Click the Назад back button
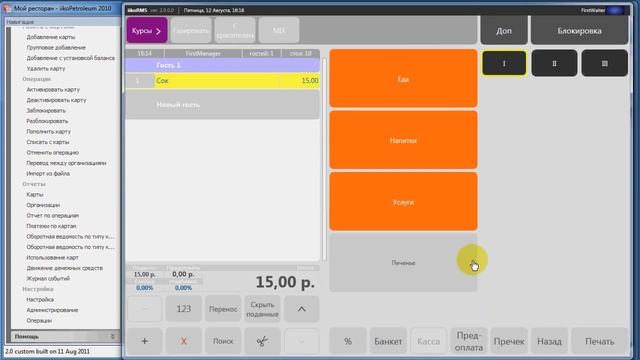This screenshot has height=360, width=640. pyautogui.click(x=549, y=341)
